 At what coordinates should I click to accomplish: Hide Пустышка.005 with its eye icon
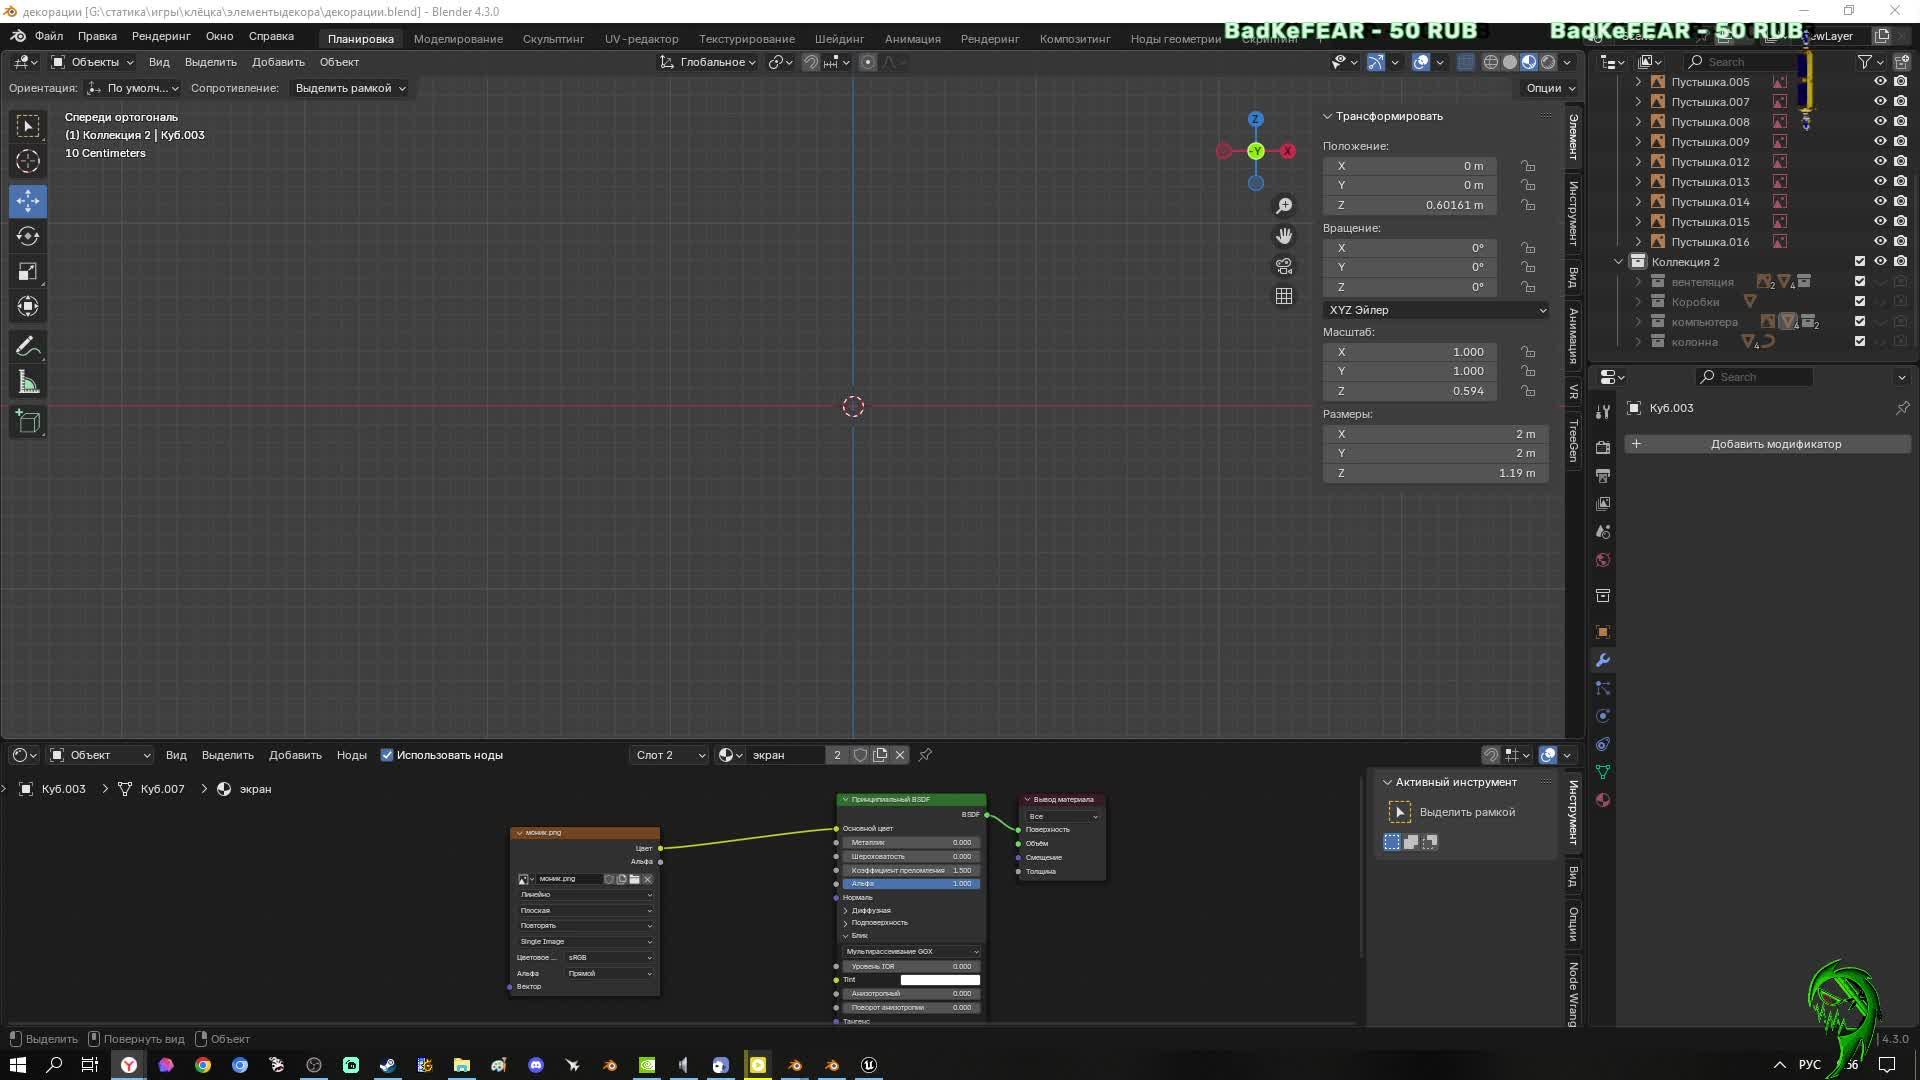click(1880, 82)
